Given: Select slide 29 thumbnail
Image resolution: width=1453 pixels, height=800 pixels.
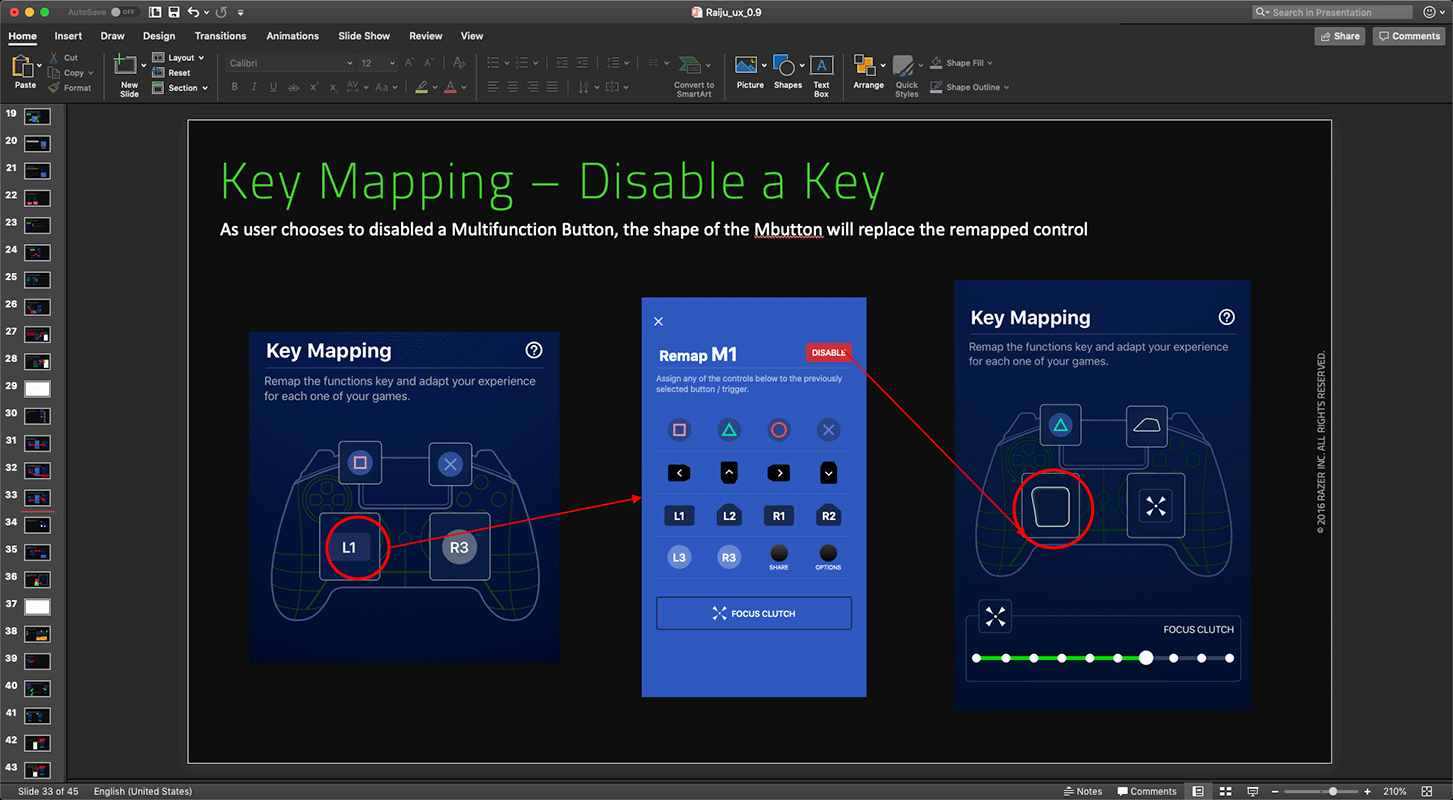Looking at the screenshot, I should tap(37, 389).
